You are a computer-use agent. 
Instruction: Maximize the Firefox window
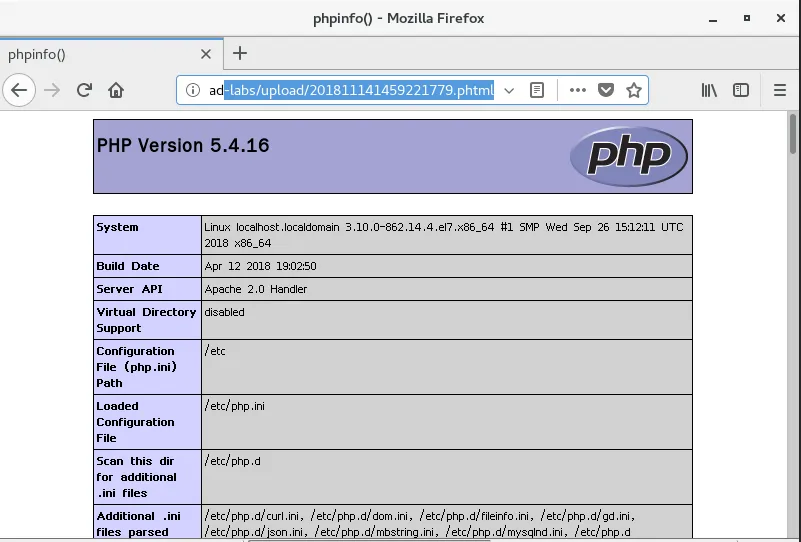(747, 18)
